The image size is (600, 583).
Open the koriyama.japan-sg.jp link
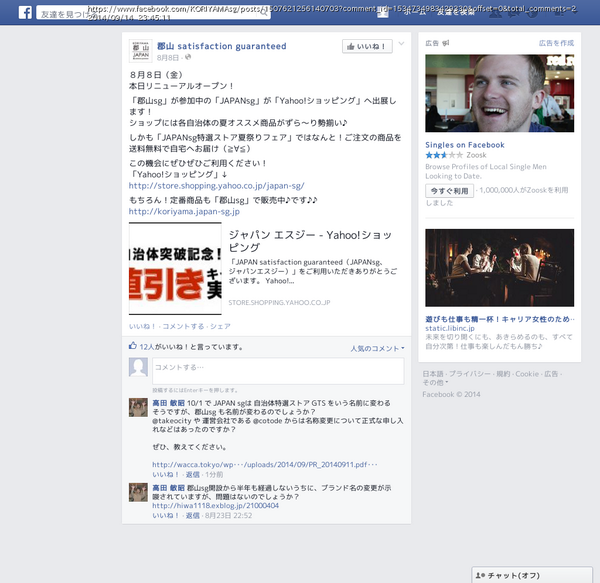184,212
